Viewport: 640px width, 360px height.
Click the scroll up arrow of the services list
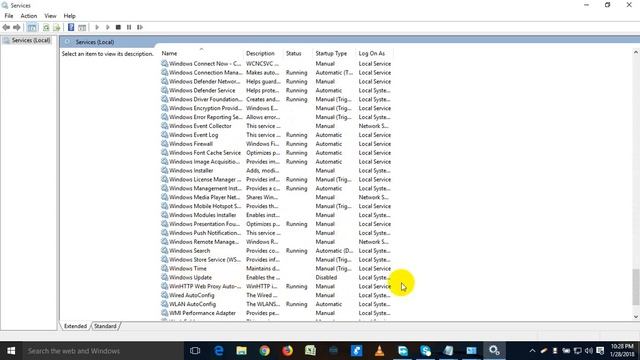pos(636,53)
